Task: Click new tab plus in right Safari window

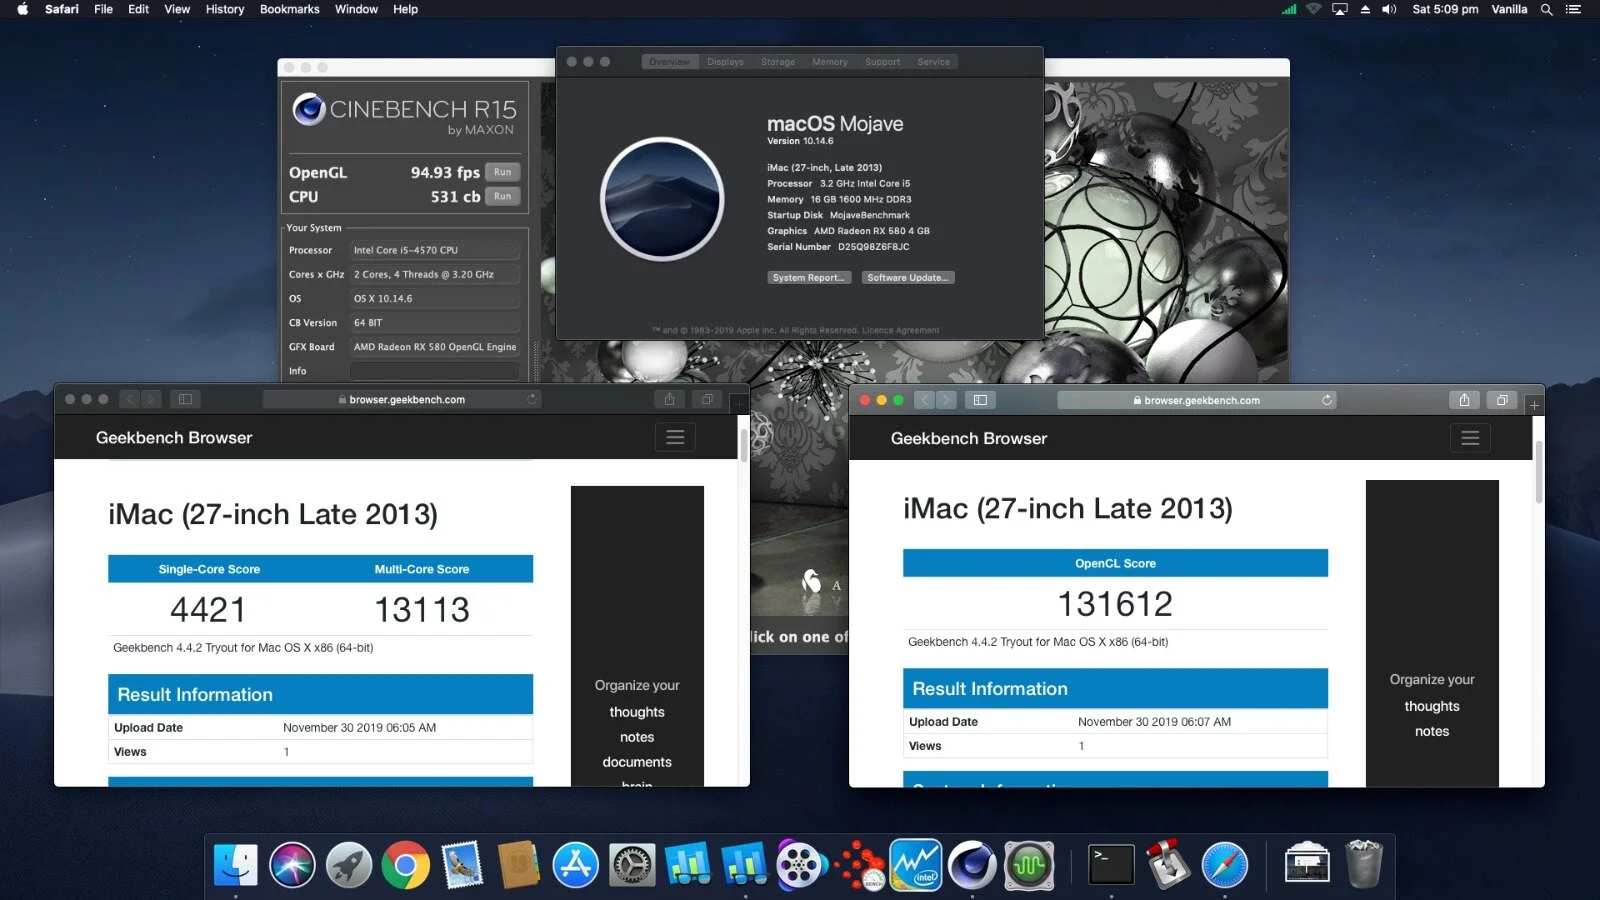Action: click(1535, 405)
